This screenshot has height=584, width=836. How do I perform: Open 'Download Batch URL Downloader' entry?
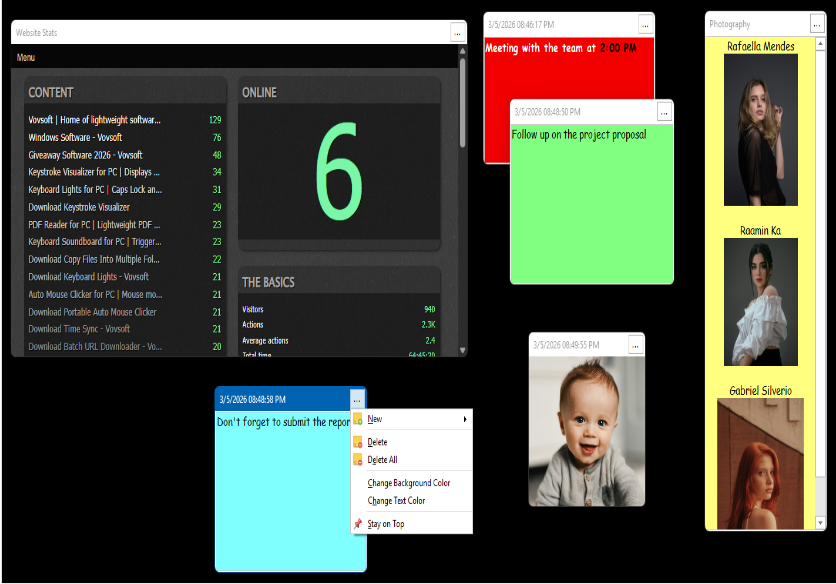(x=95, y=347)
